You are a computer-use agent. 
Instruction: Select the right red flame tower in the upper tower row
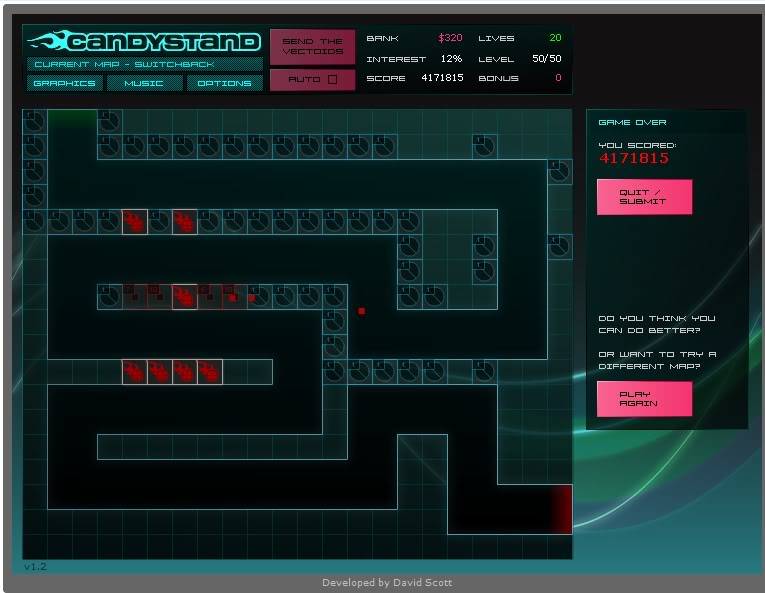pyautogui.click(x=185, y=222)
